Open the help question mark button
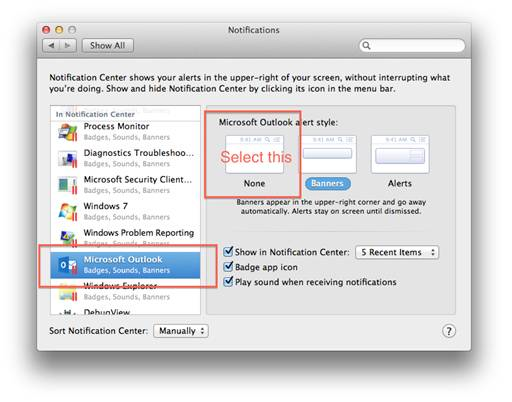The width and height of the screenshot is (512, 402). (449, 331)
